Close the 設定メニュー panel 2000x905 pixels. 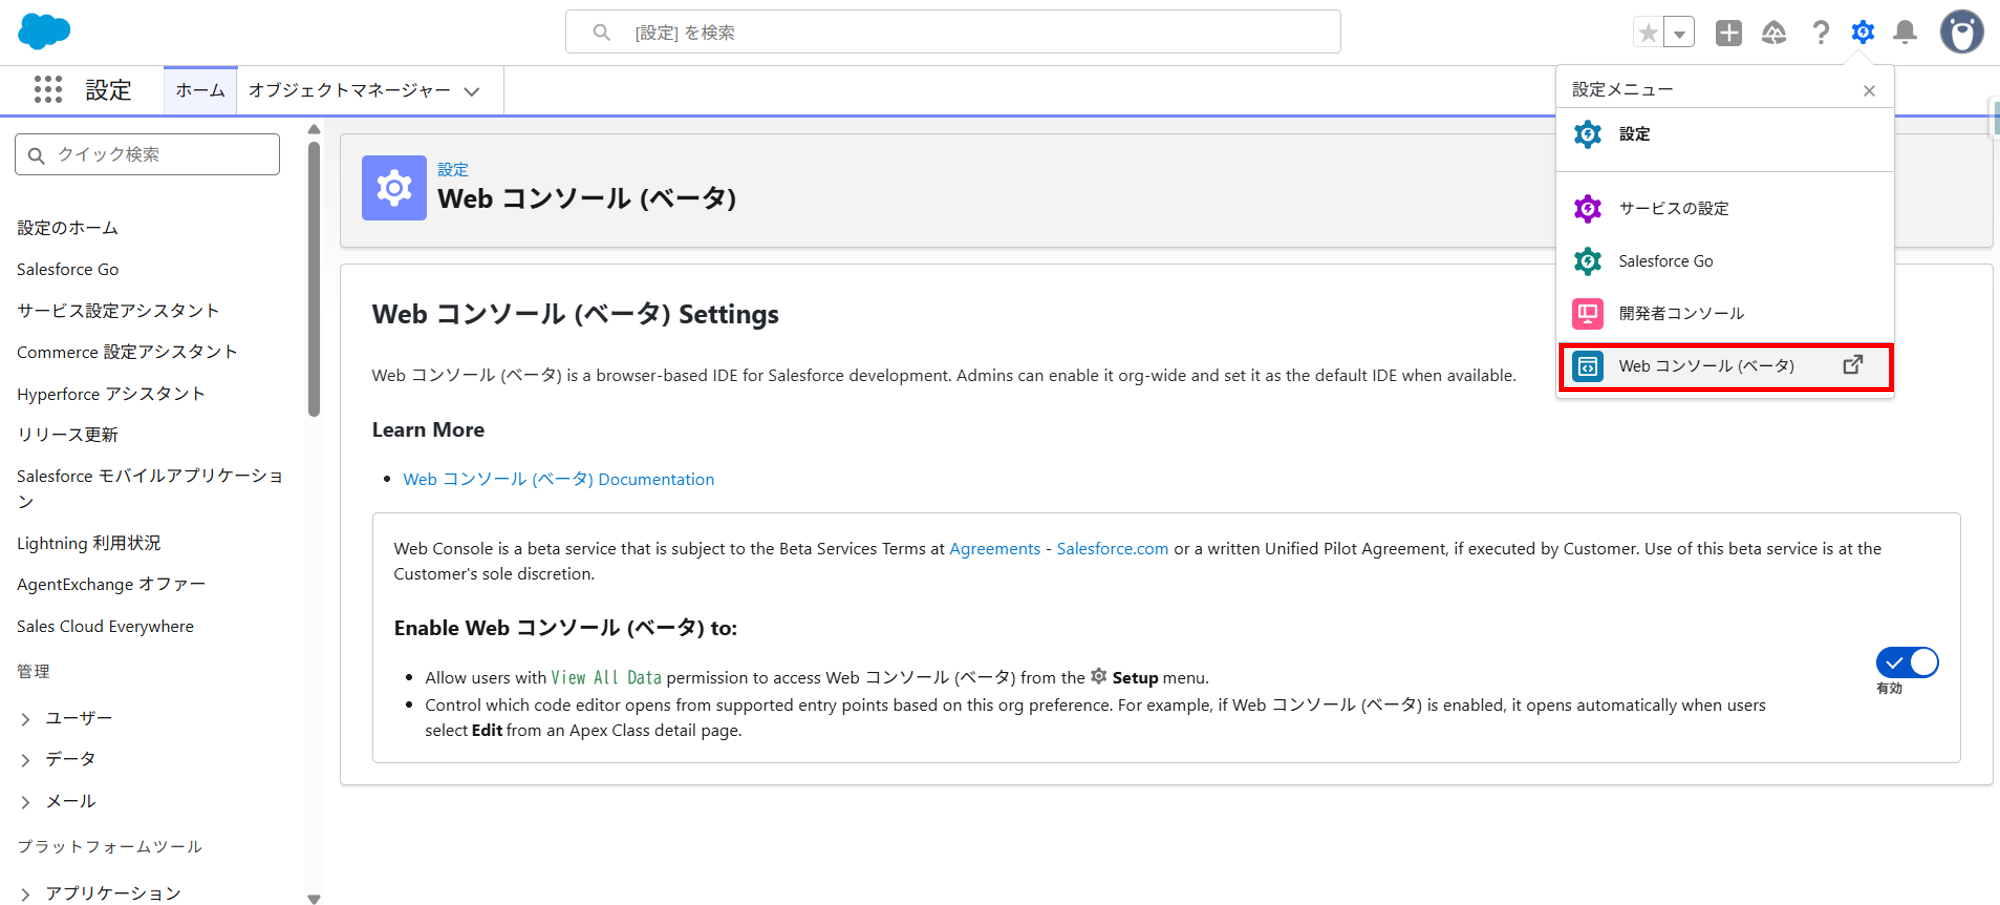point(1869,91)
